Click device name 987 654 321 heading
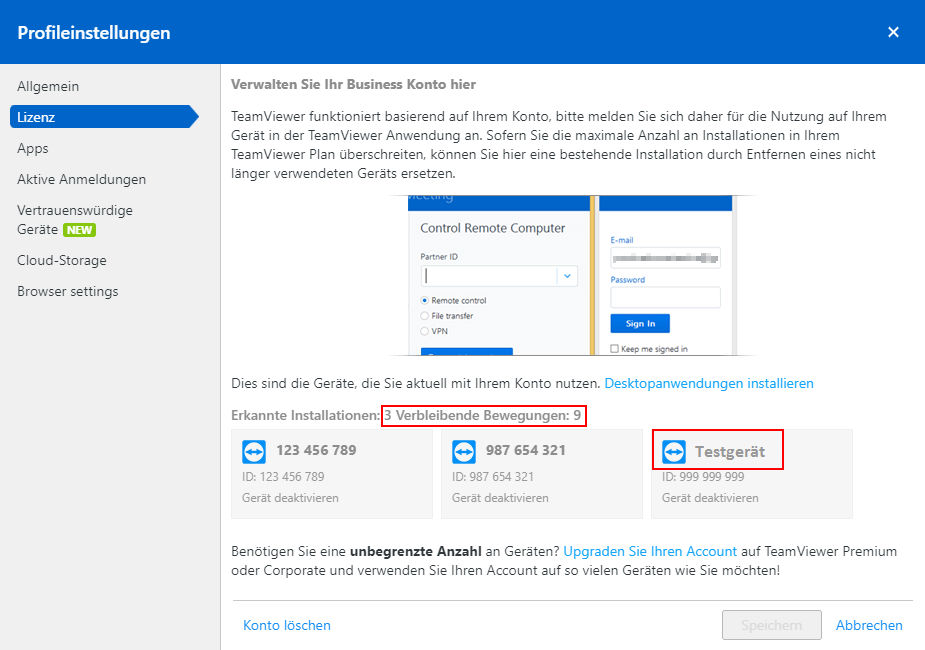925x650 pixels. [526, 450]
